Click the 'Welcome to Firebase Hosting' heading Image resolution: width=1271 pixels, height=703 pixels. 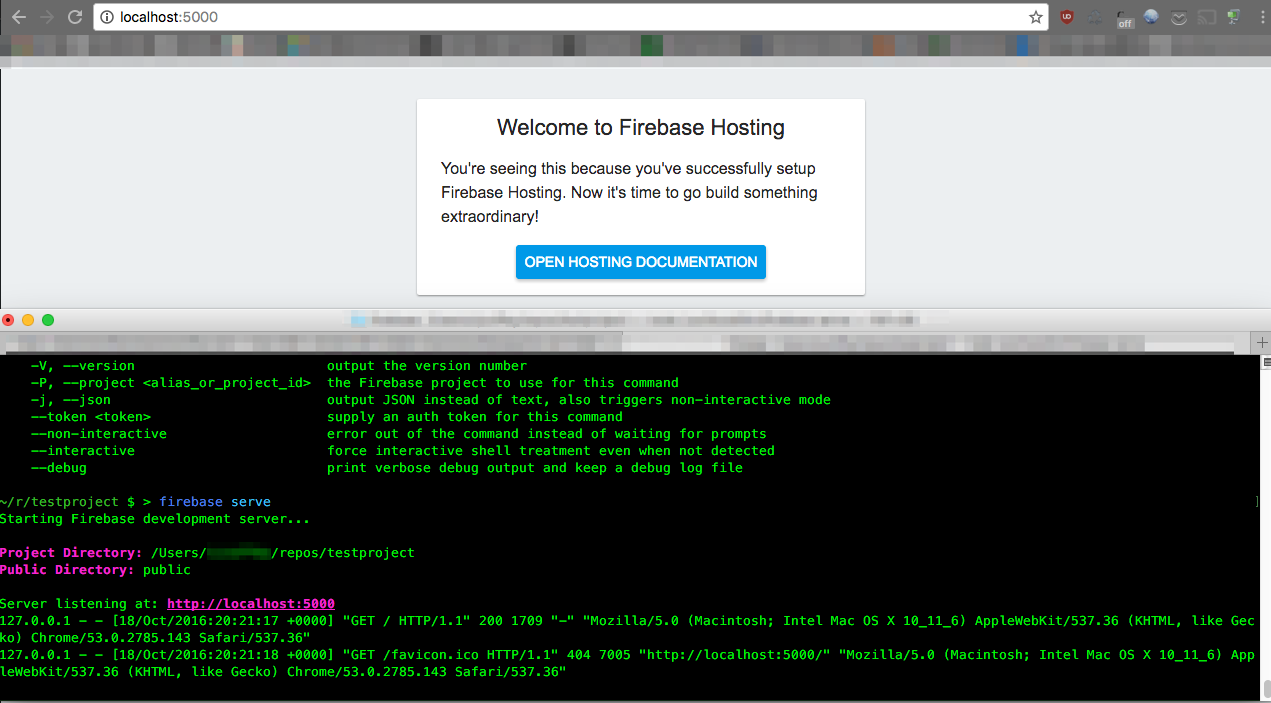click(641, 127)
